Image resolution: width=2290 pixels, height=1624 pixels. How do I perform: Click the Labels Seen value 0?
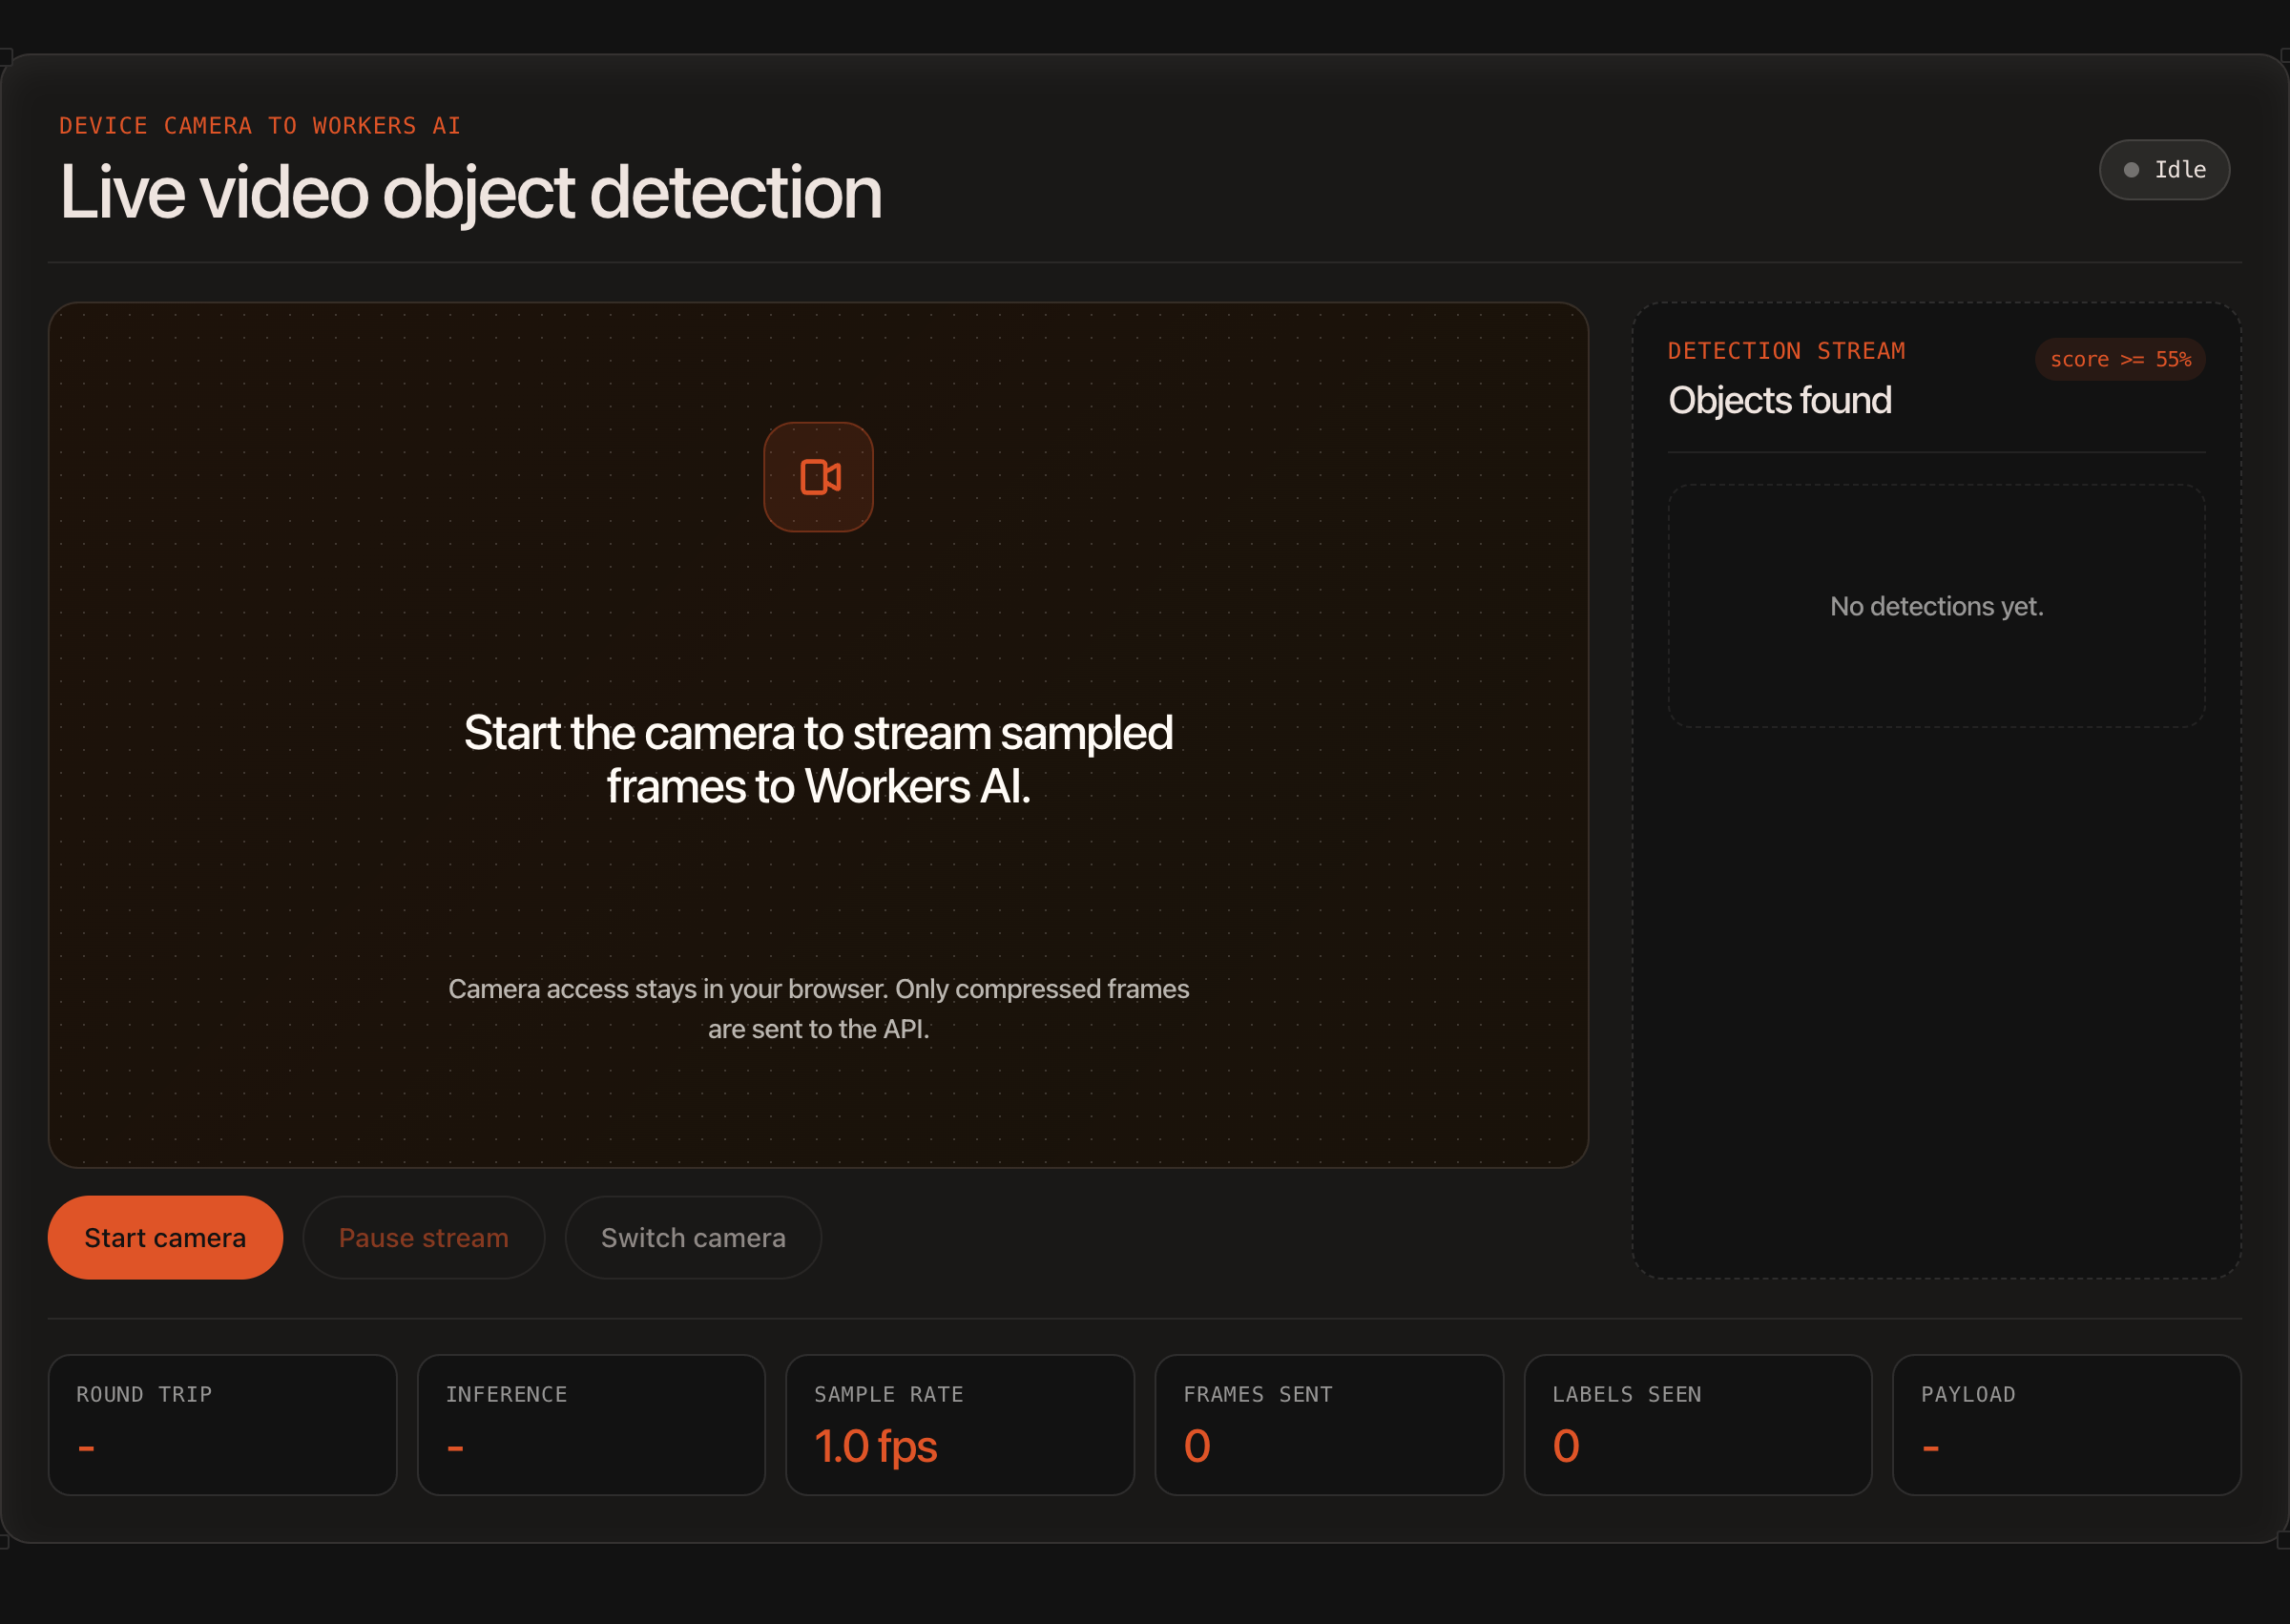coord(1566,1446)
